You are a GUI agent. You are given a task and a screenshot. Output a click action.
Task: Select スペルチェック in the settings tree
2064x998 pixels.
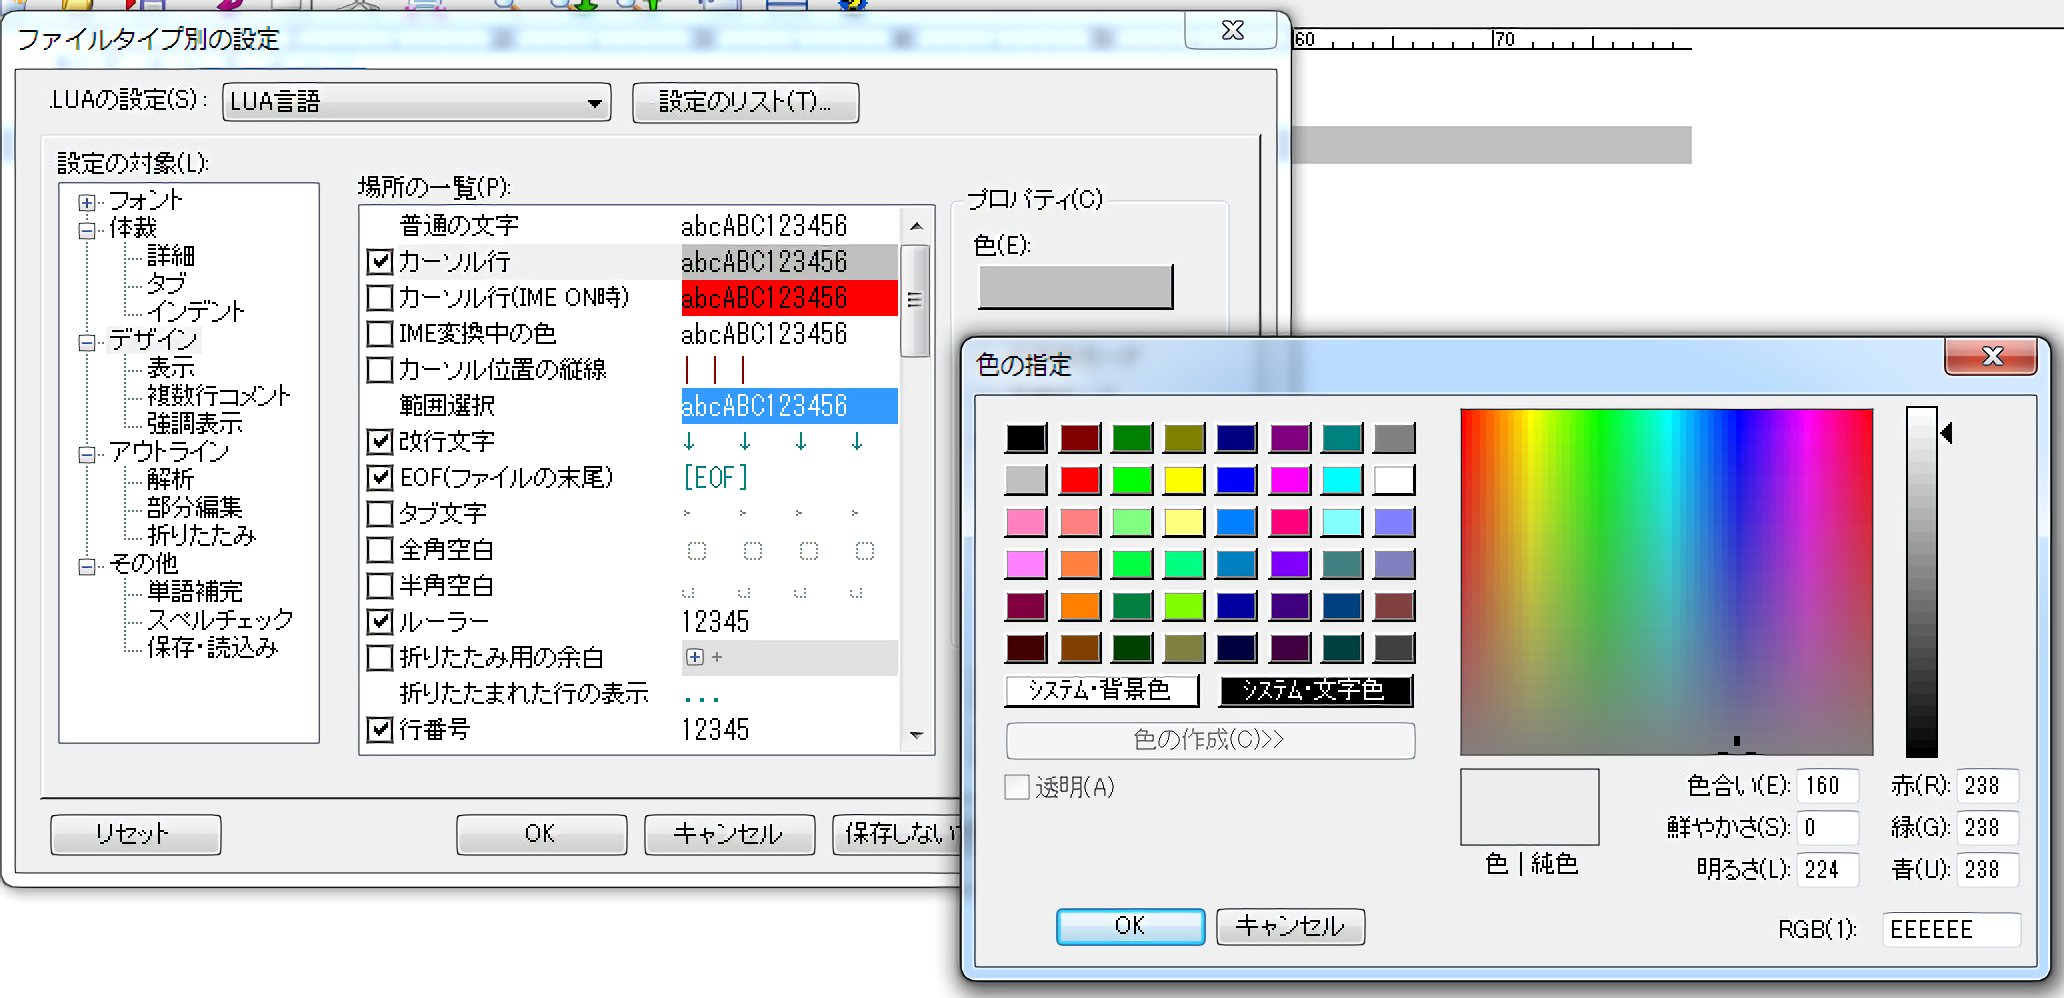(x=218, y=619)
